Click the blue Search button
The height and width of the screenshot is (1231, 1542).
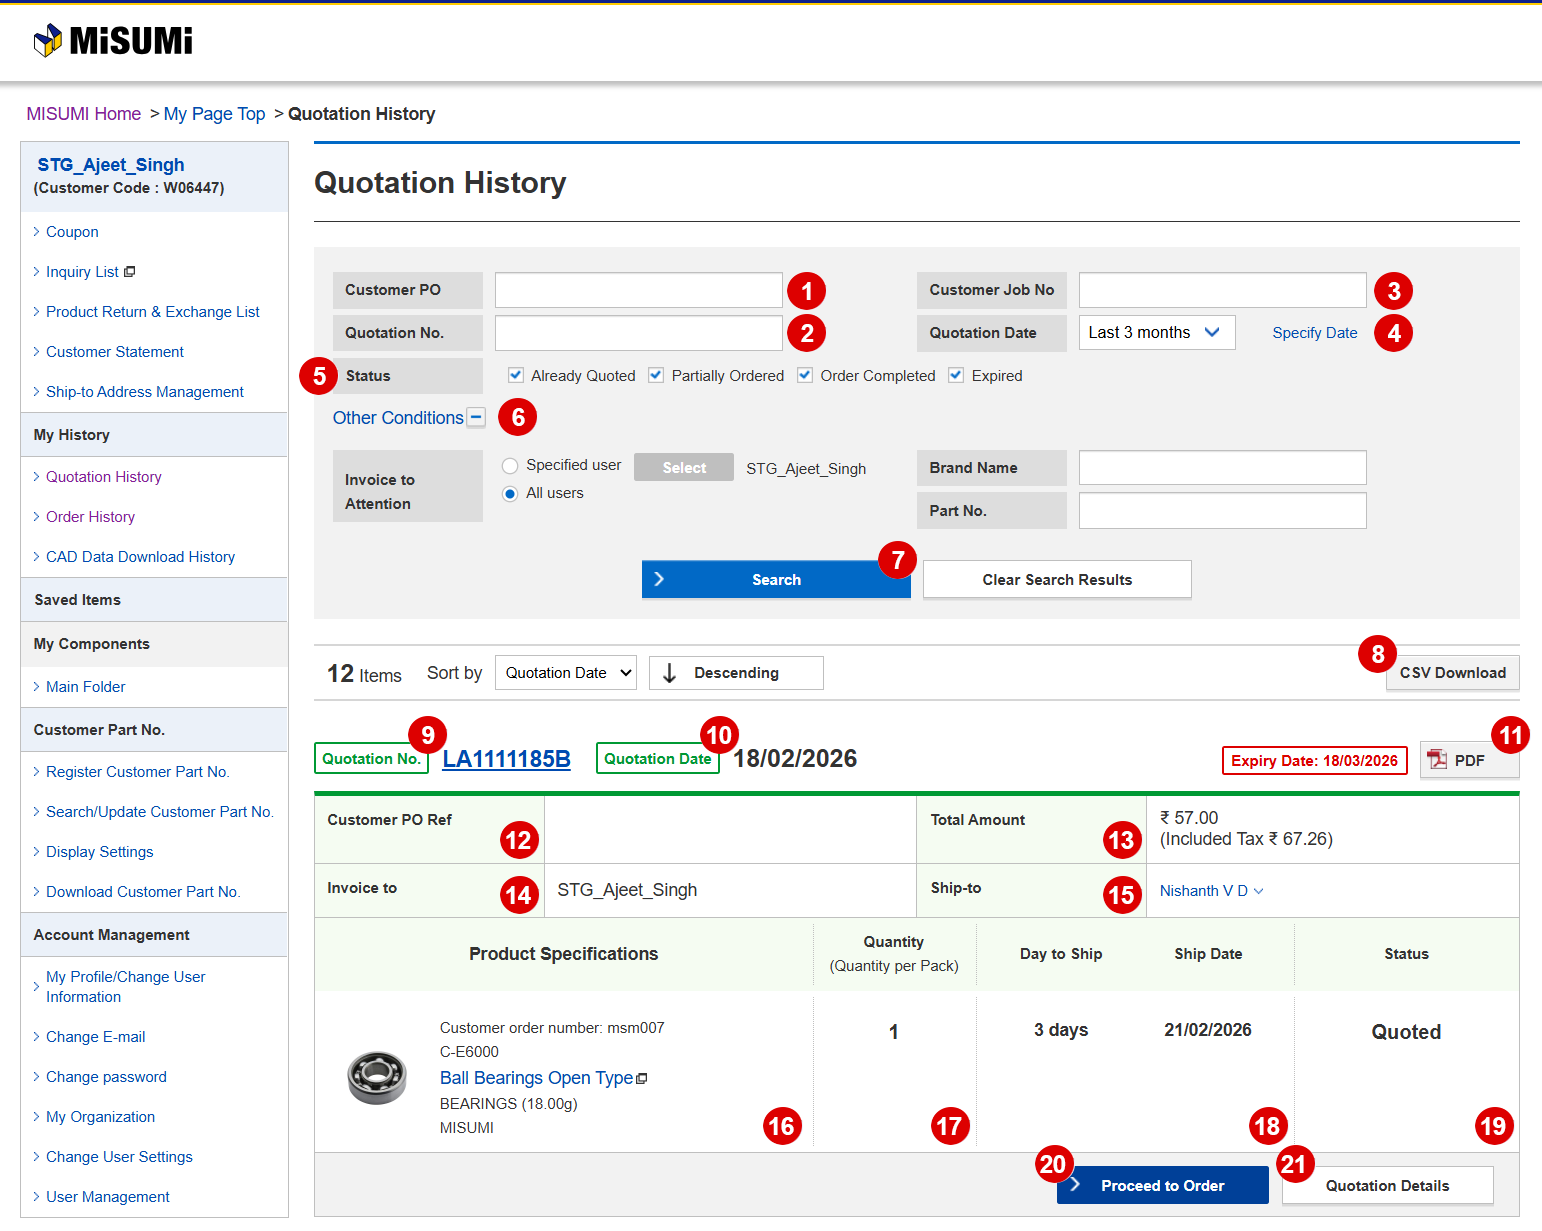(x=775, y=580)
